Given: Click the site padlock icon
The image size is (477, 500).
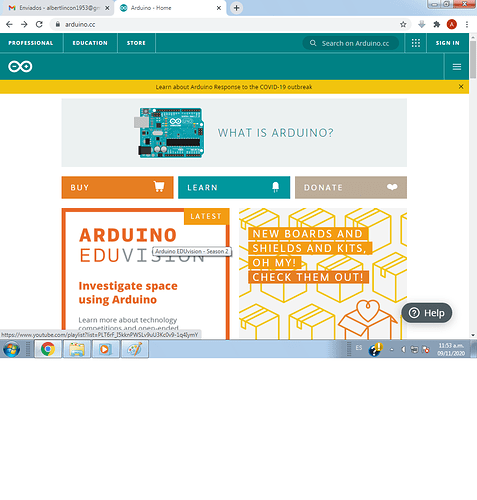Looking at the screenshot, I should (x=58, y=24).
